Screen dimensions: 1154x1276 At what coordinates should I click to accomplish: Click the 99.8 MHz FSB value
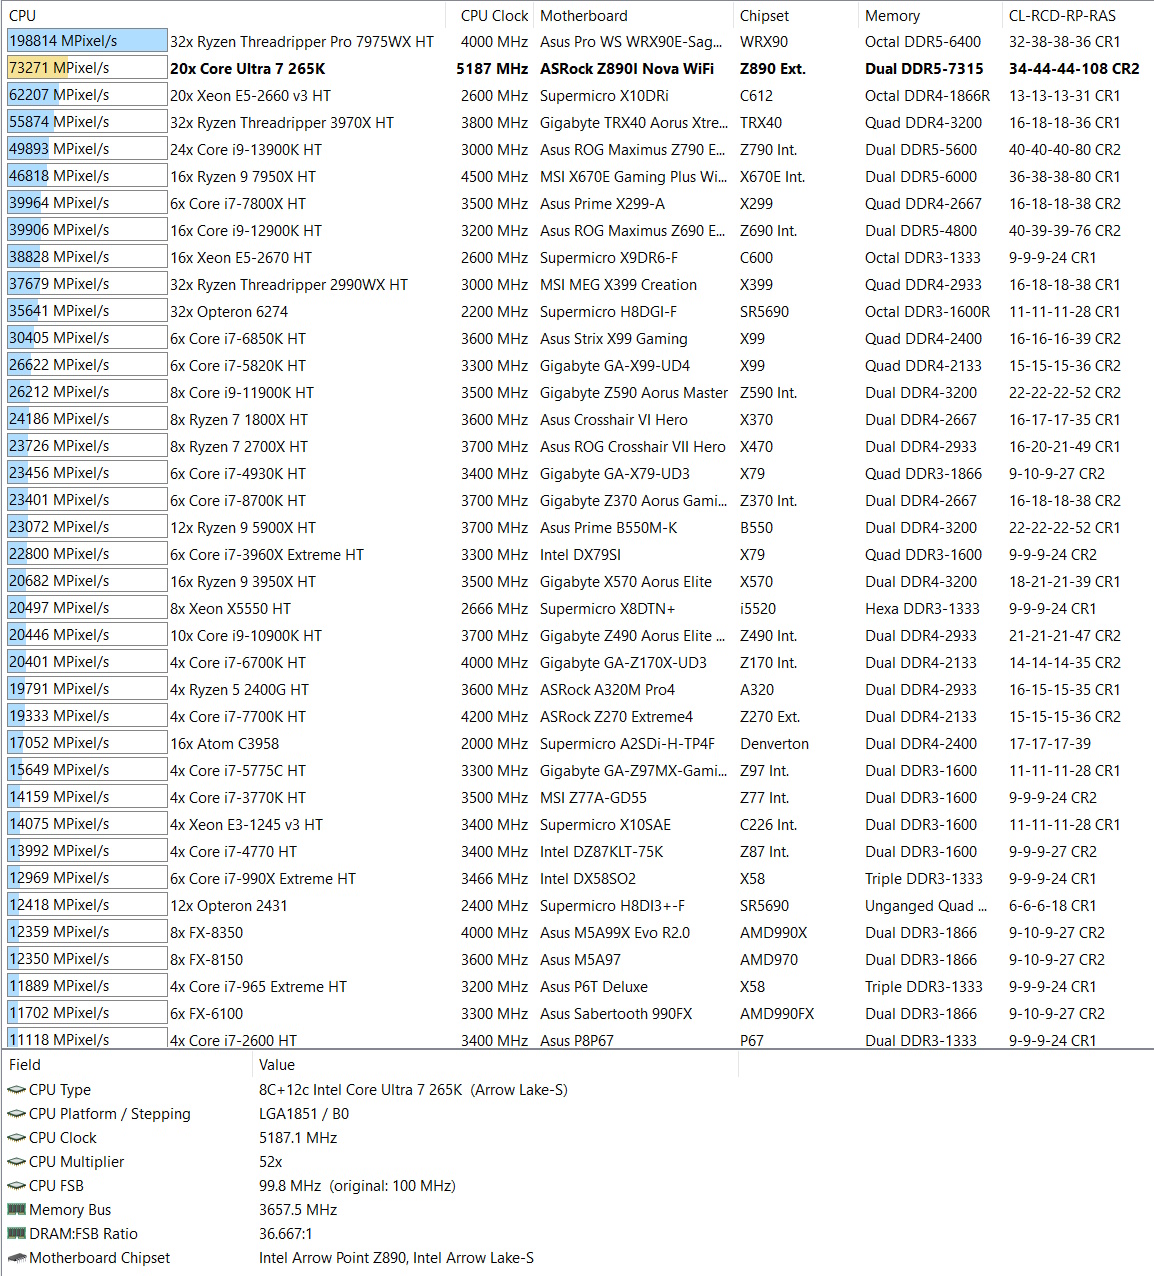[357, 1186]
